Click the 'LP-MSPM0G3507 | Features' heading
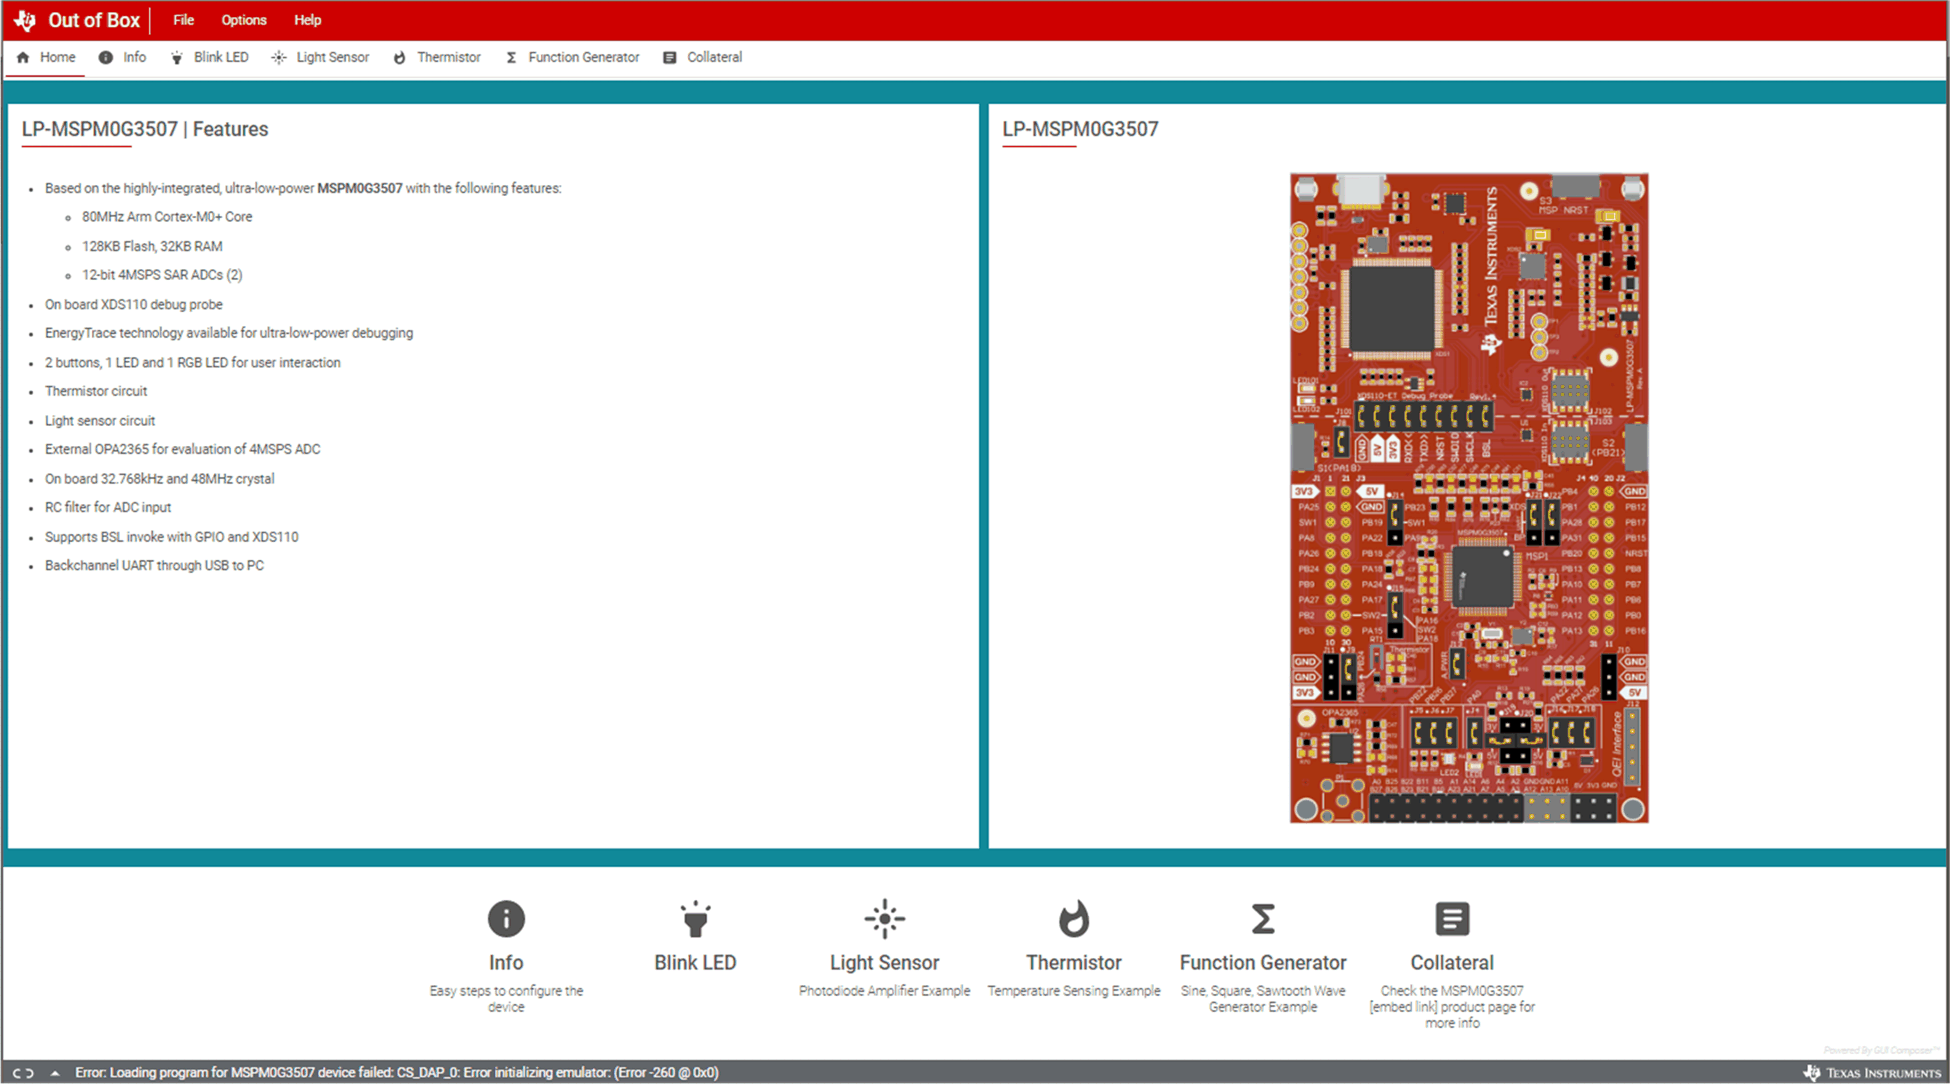 point(145,129)
